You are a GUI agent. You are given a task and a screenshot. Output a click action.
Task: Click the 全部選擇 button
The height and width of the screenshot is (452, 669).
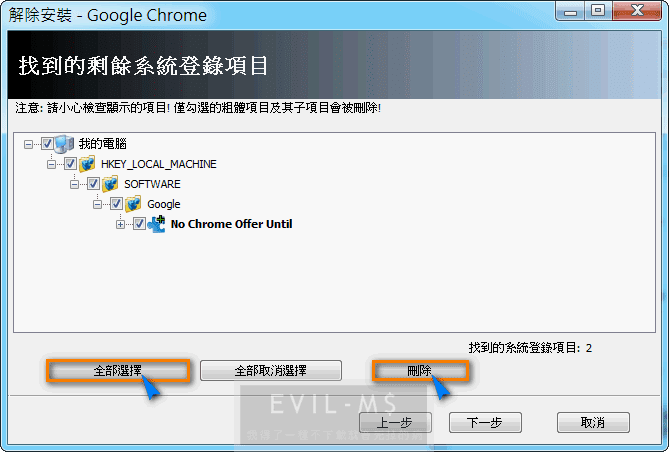(x=118, y=370)
